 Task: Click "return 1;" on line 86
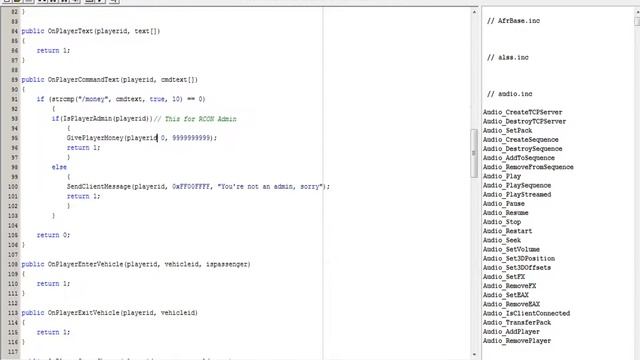[53, 51]
